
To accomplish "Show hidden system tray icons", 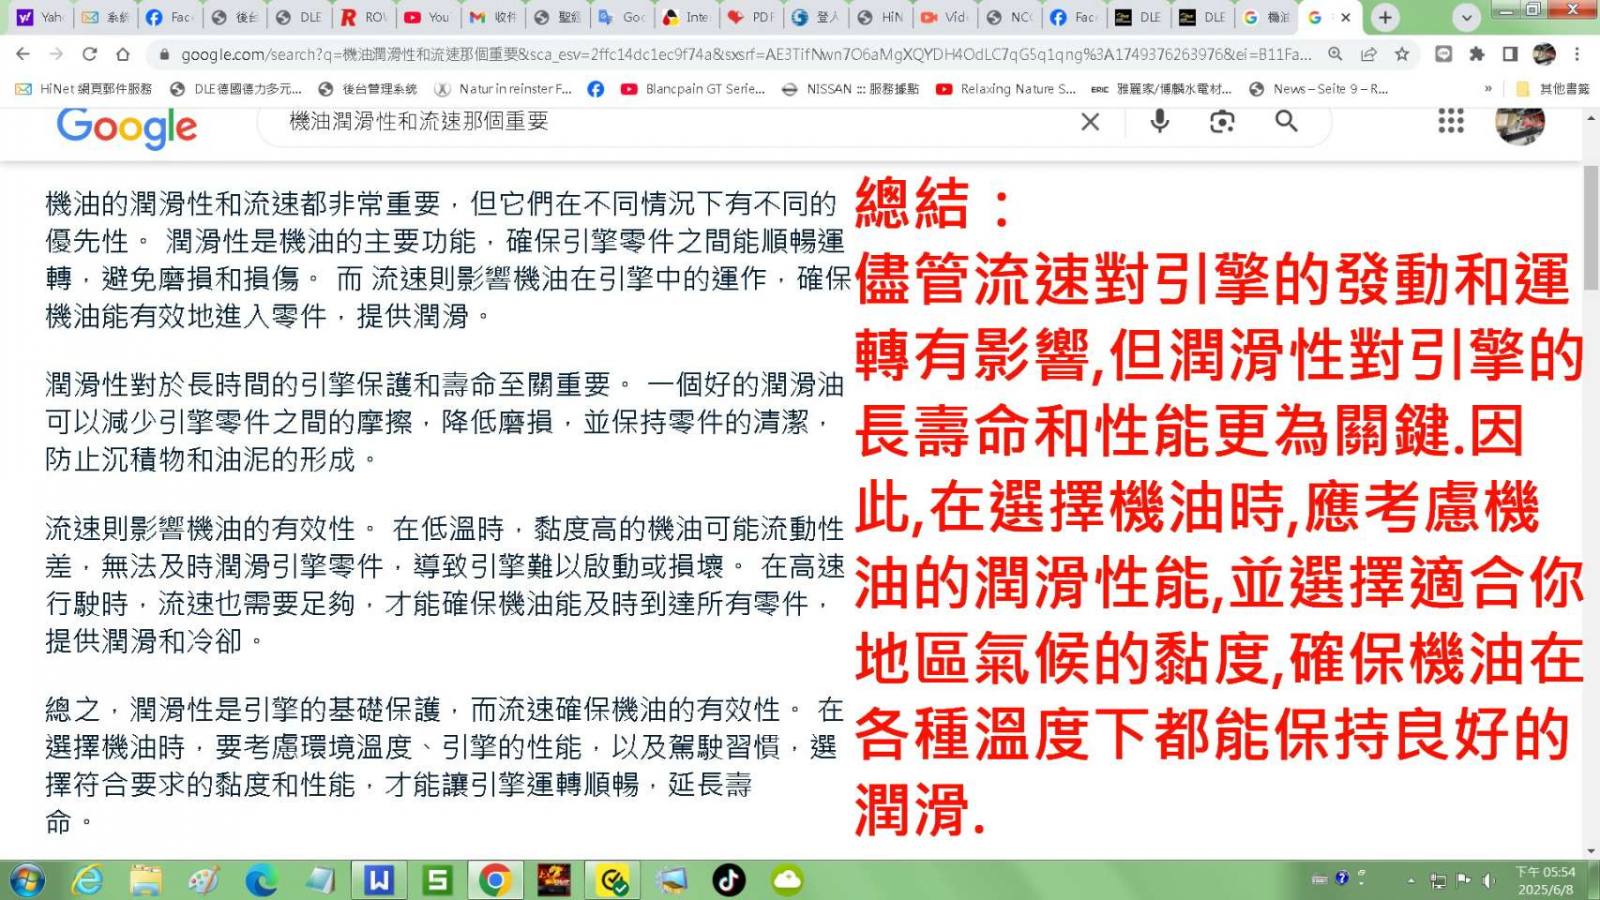I will click(x=1411, y=880).
